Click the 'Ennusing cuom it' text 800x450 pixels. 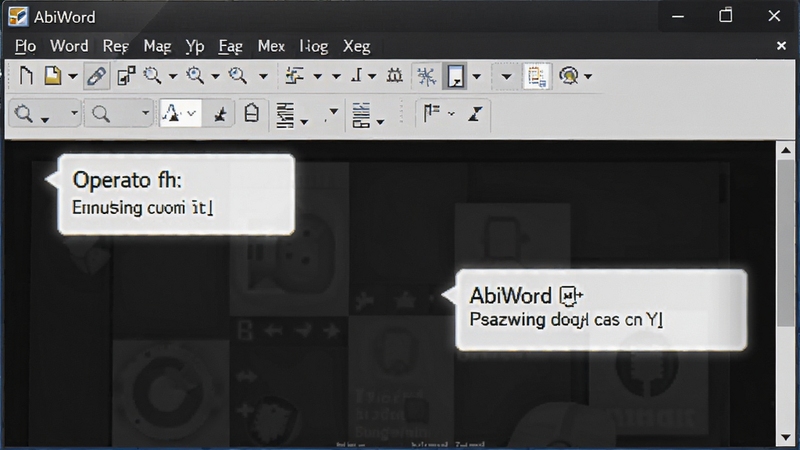[x=142, y=208]
